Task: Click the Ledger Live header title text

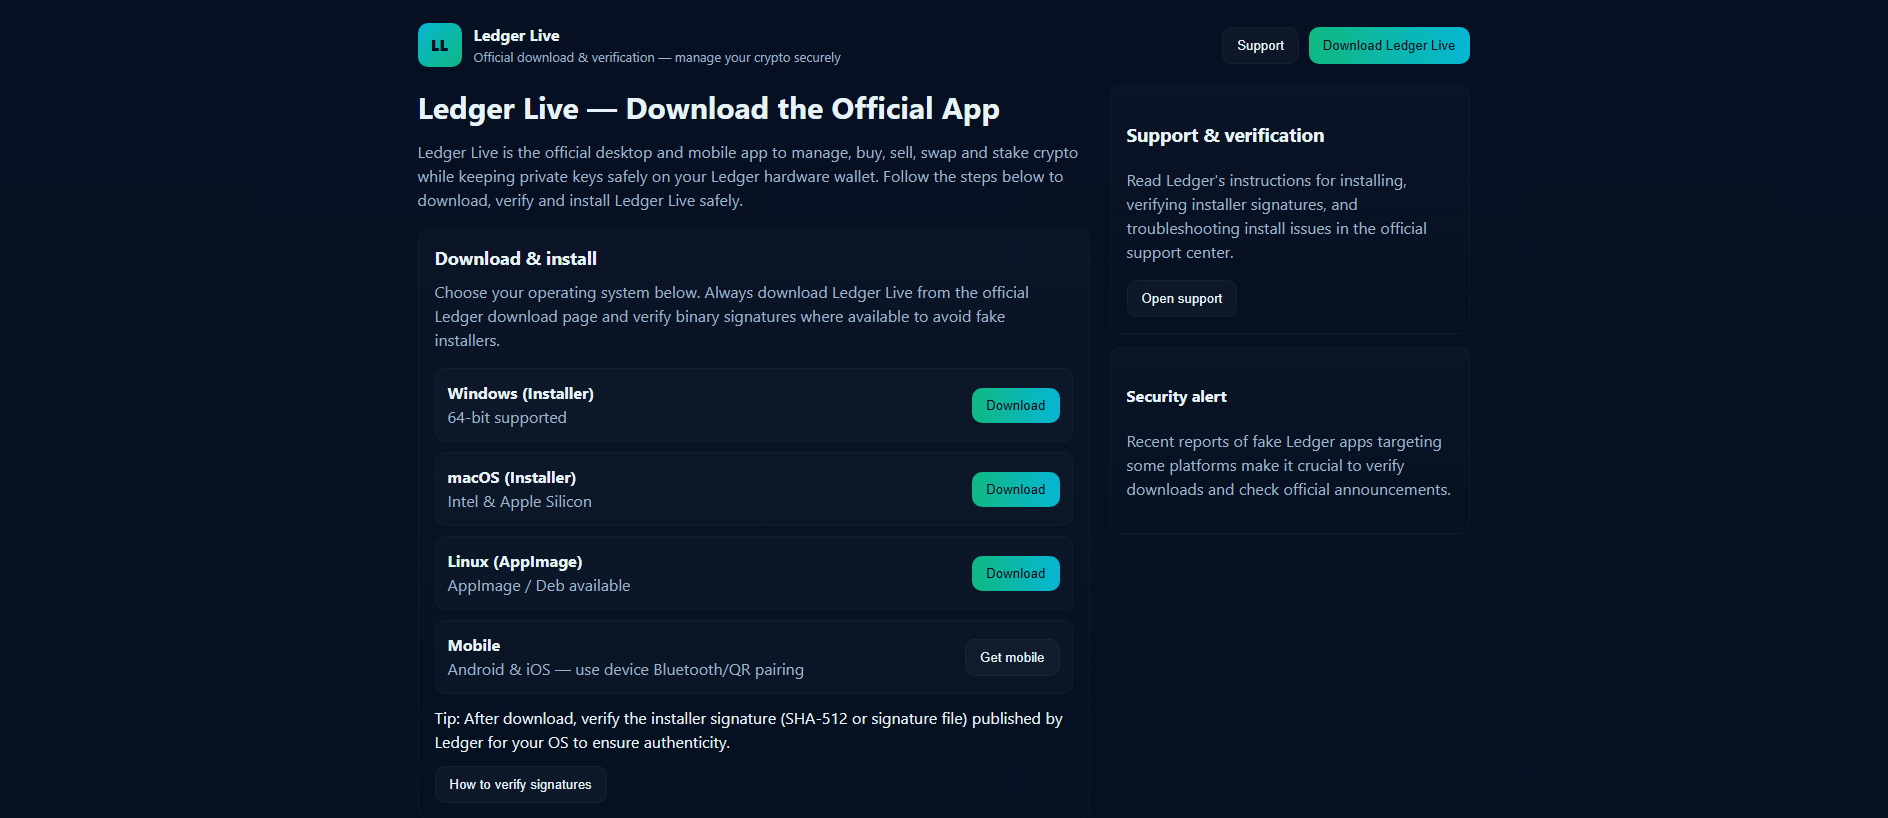Action: [516, 36]
